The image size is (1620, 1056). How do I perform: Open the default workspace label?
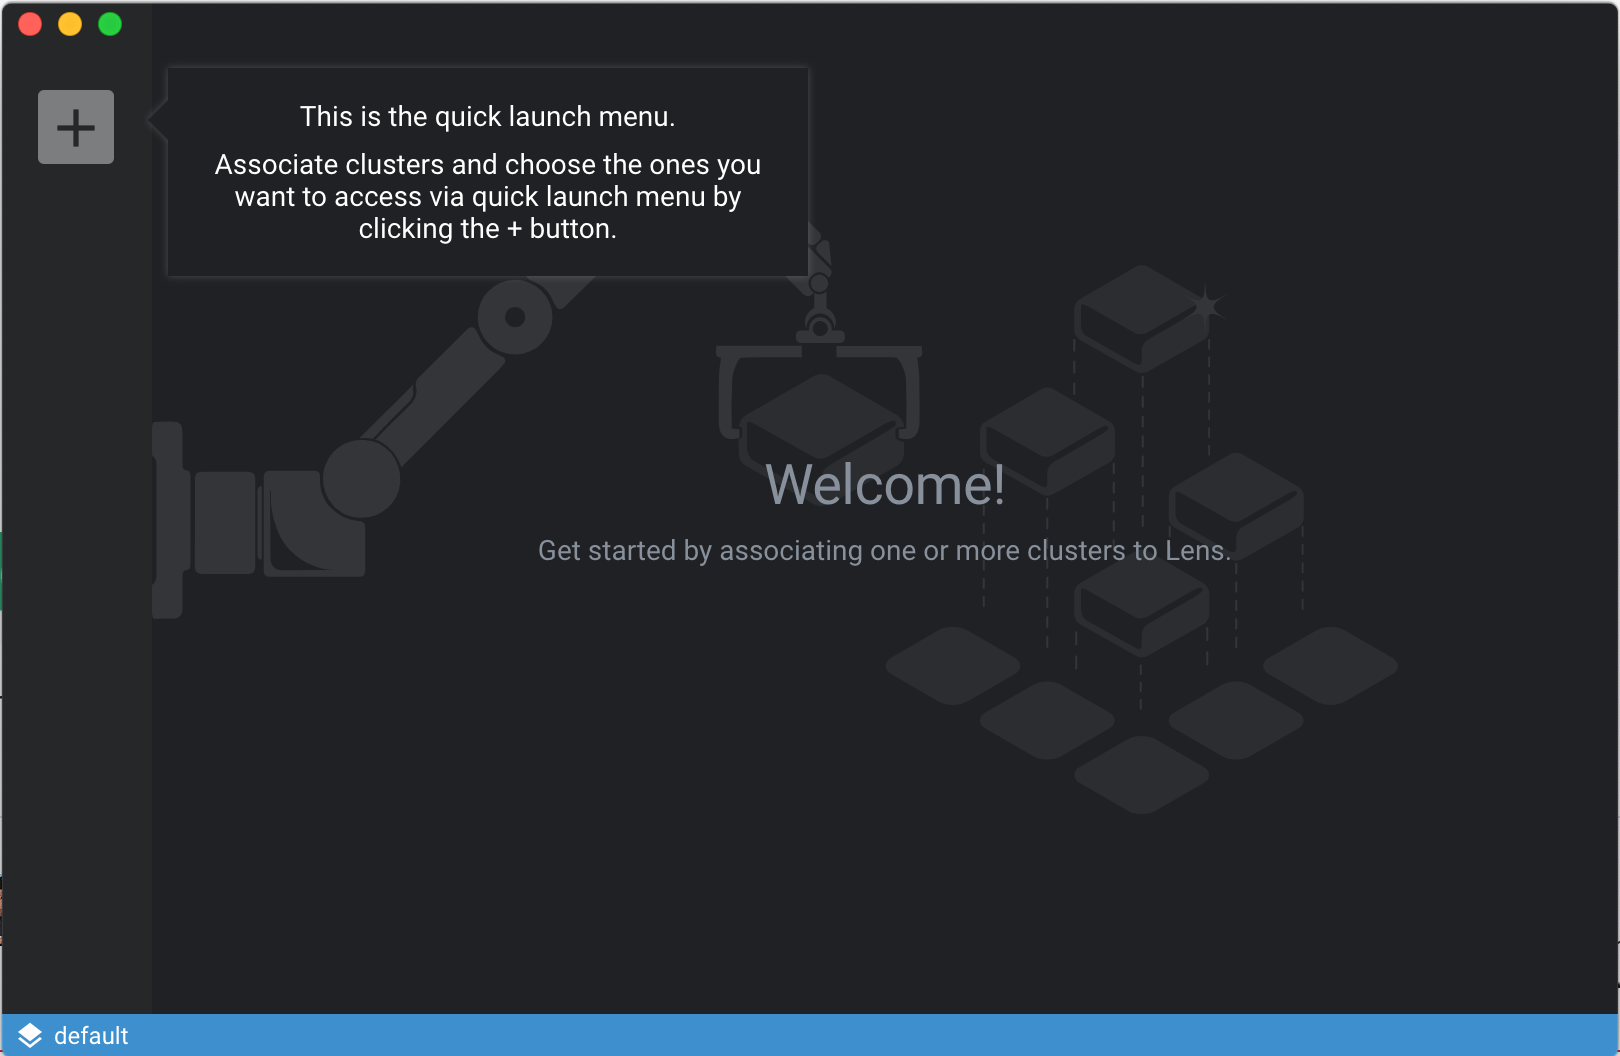91,1036
